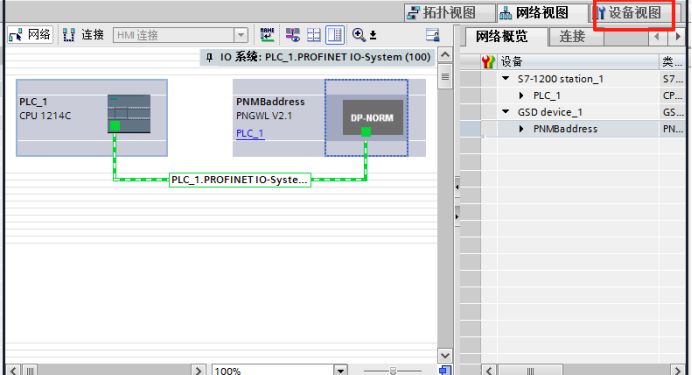Select the DP-NORM module image
This screenshot has width=692, height=375.
point(373,117)
